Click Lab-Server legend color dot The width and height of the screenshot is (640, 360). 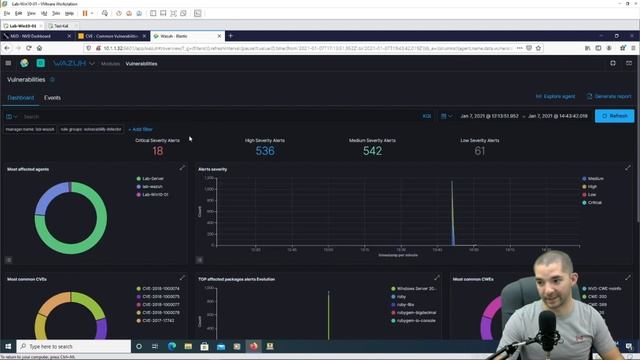click(x=138, y=179)
